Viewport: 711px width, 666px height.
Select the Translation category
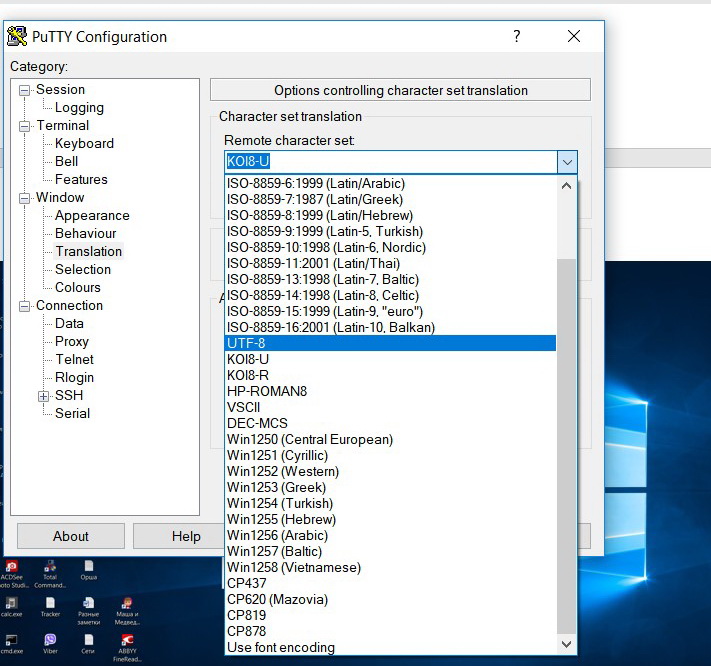(x=89, y=251)
